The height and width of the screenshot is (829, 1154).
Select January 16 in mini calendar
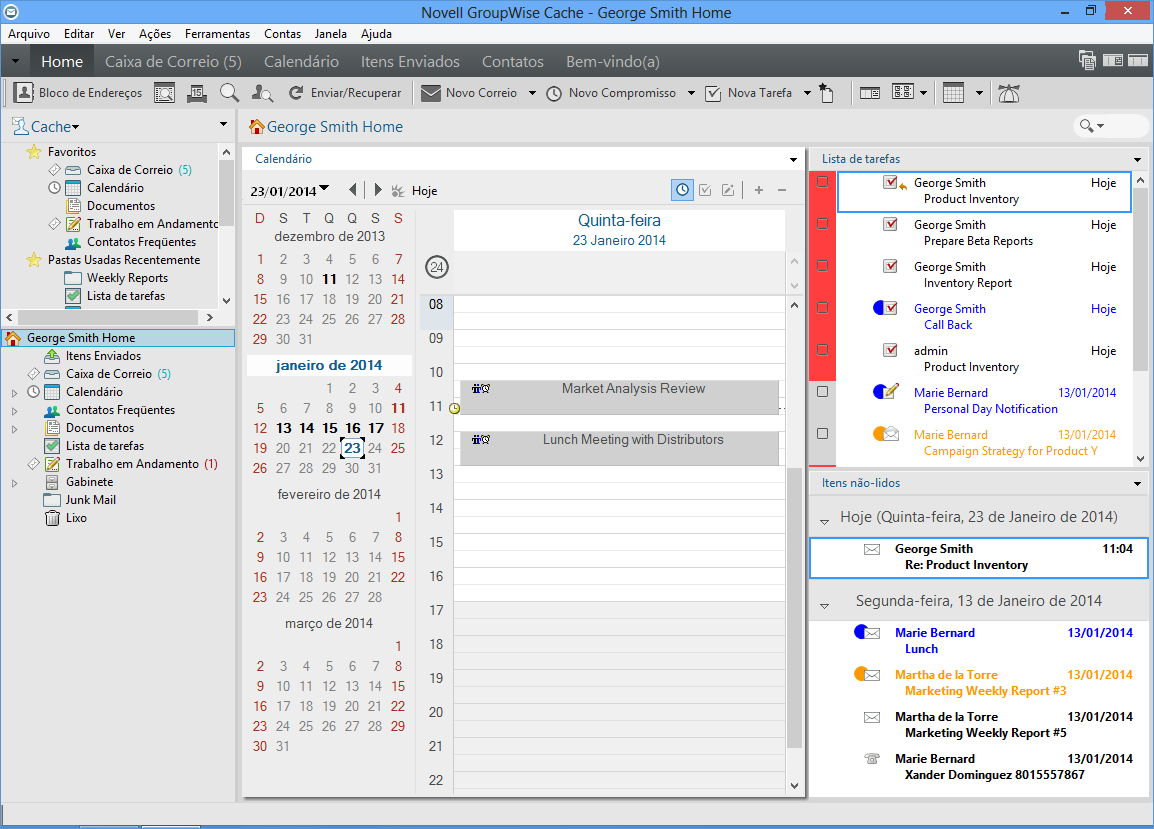(x=353, y=428)
